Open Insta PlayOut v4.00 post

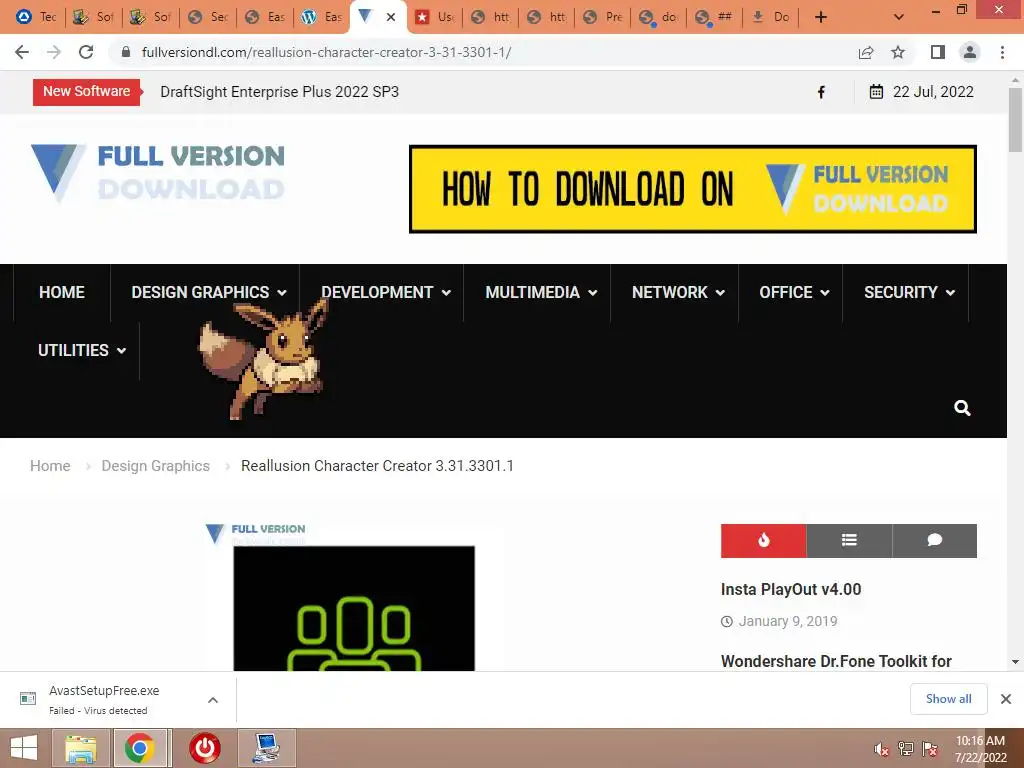click(x=791, y=589)
